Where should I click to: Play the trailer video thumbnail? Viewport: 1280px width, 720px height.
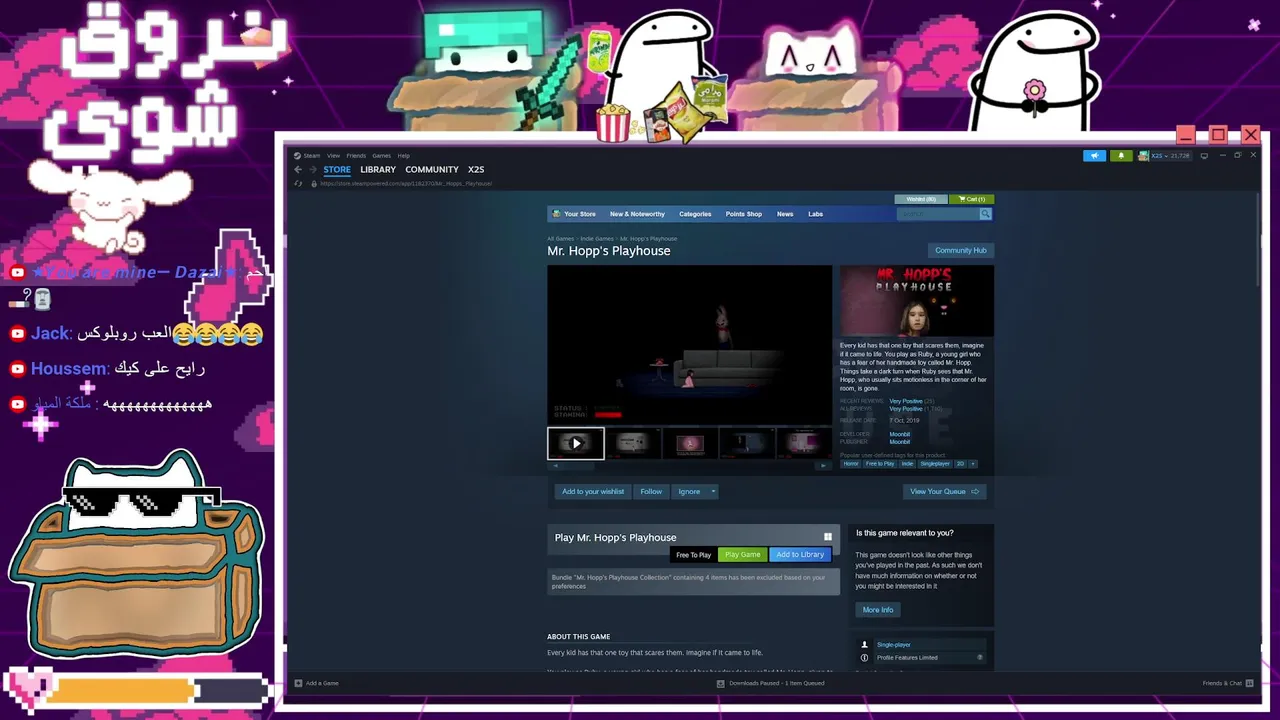[x=575, y=443]
